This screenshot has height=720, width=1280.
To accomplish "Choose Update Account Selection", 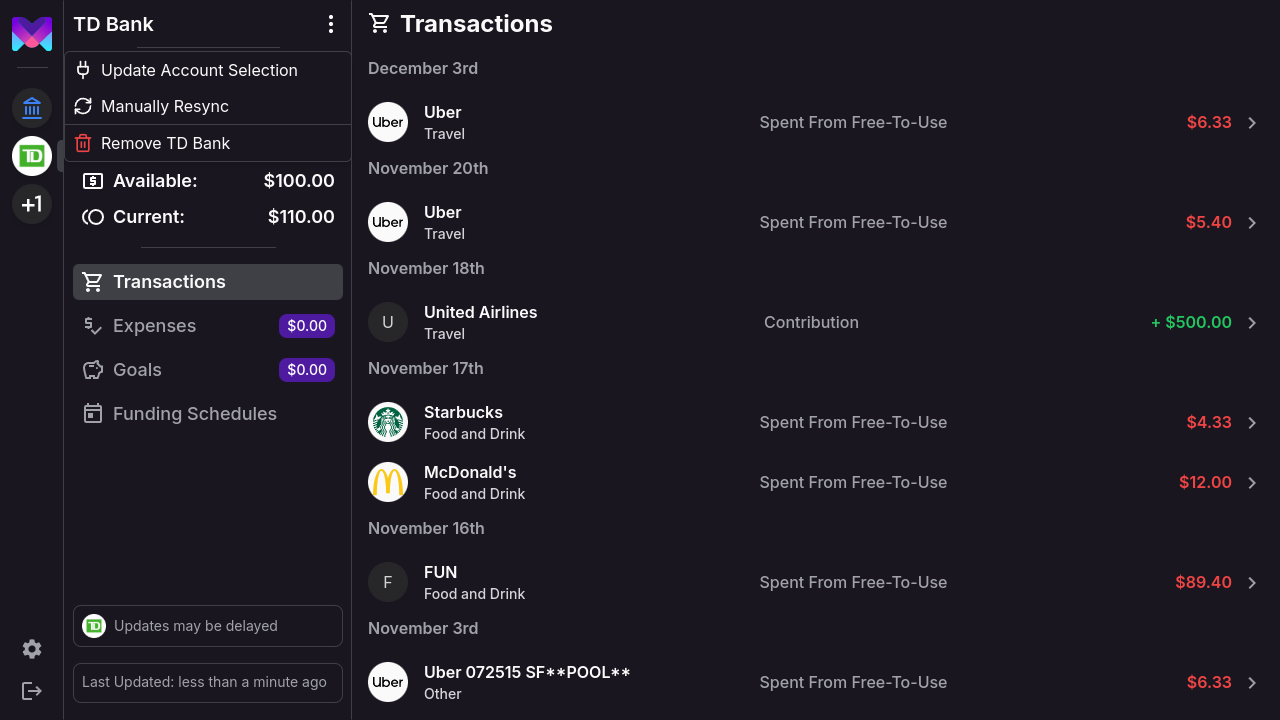I will click(x=199, y=70).
